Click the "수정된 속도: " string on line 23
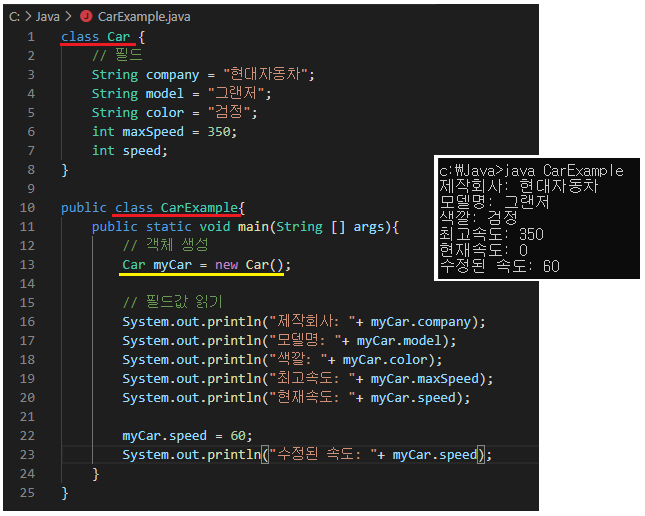645x516 pixels. [323, 455]
